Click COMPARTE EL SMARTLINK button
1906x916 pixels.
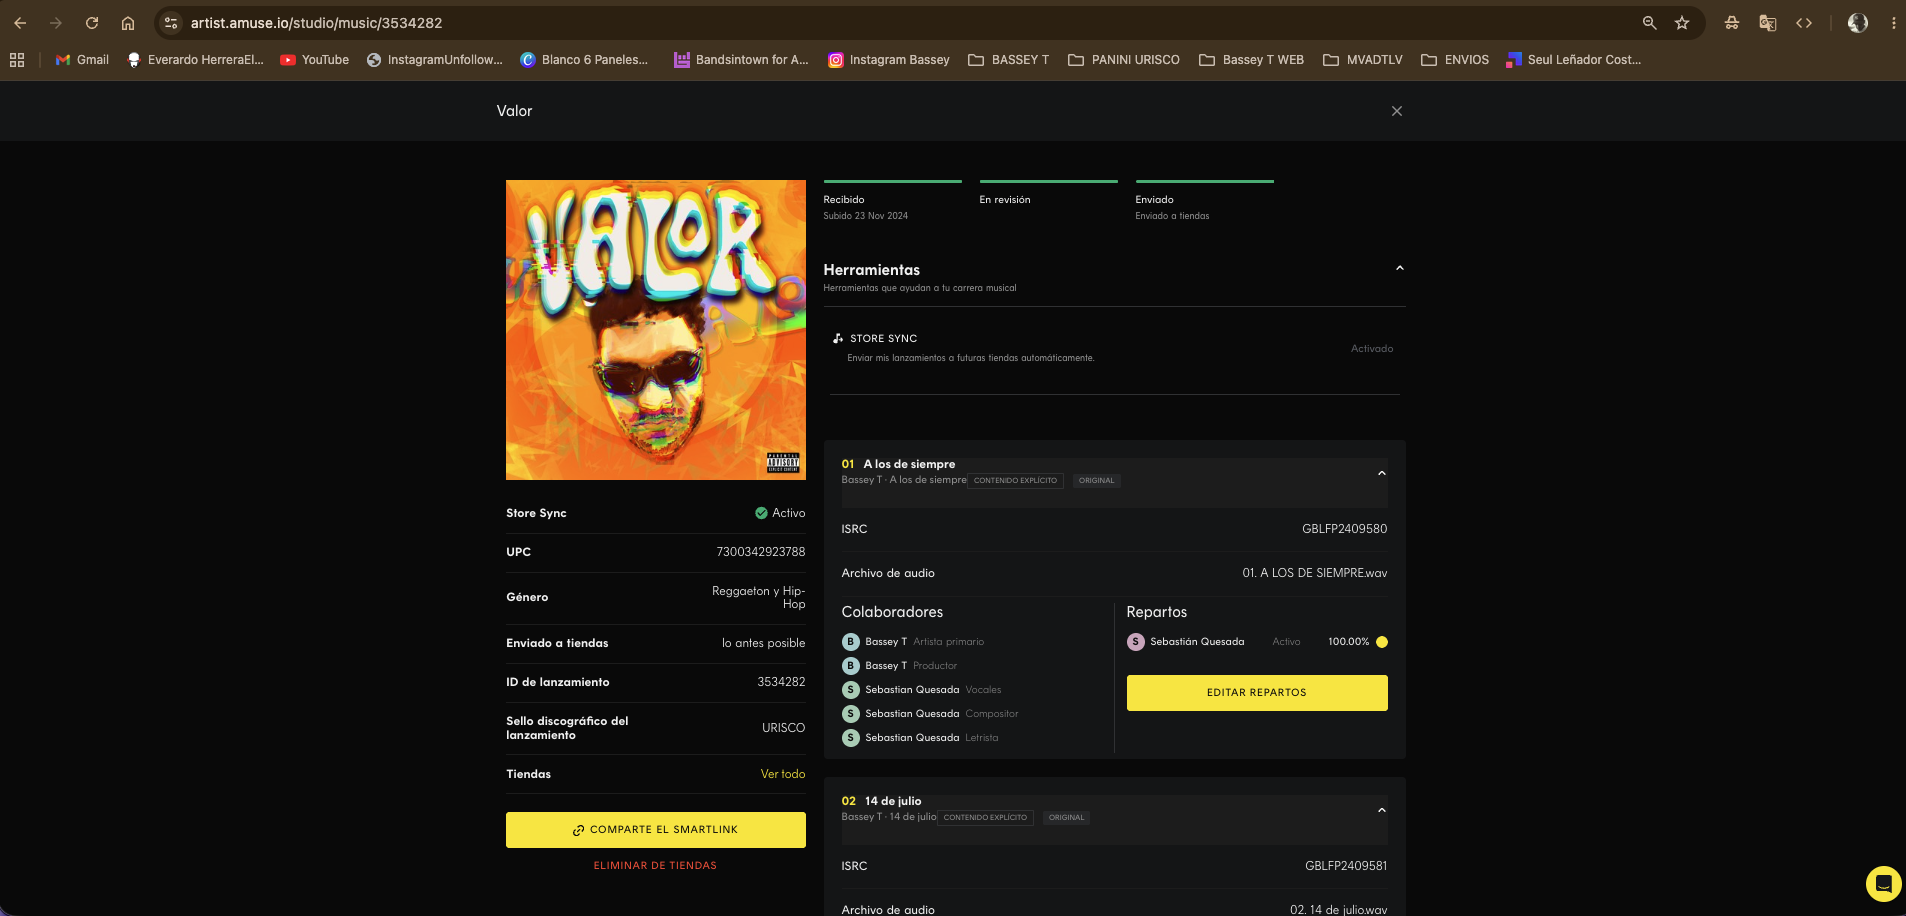point(656,830)
